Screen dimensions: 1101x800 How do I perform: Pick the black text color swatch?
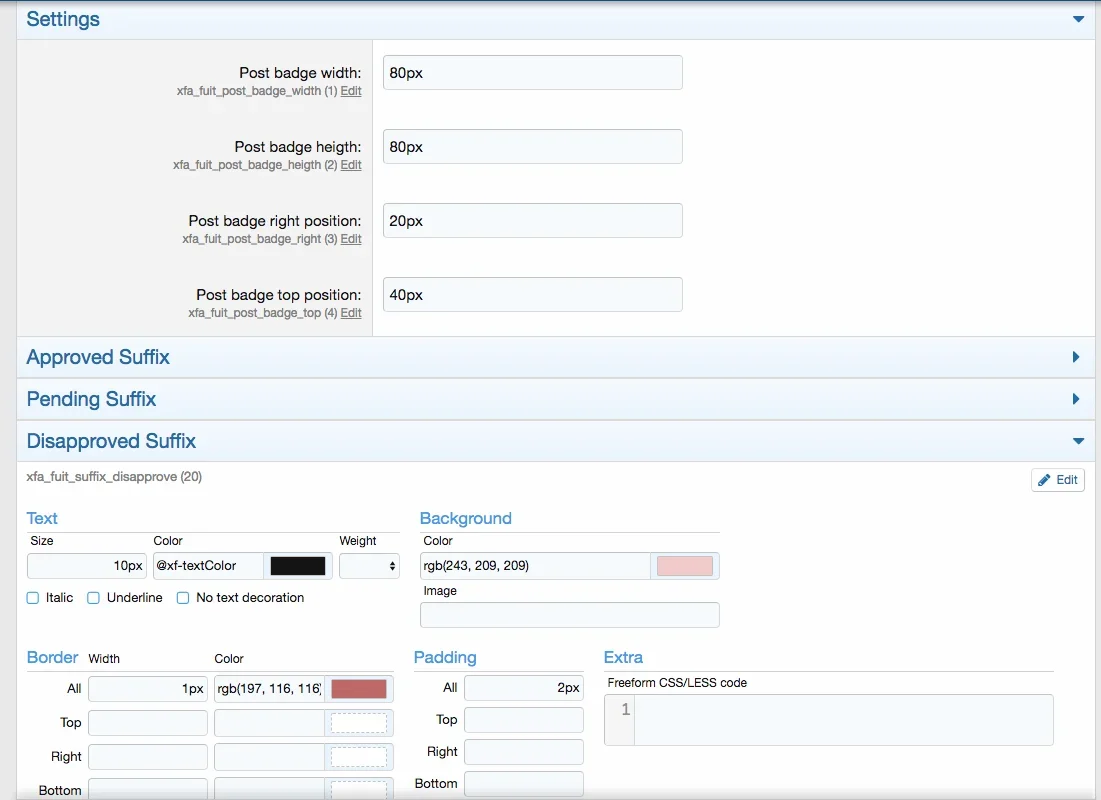click(298, 566)
